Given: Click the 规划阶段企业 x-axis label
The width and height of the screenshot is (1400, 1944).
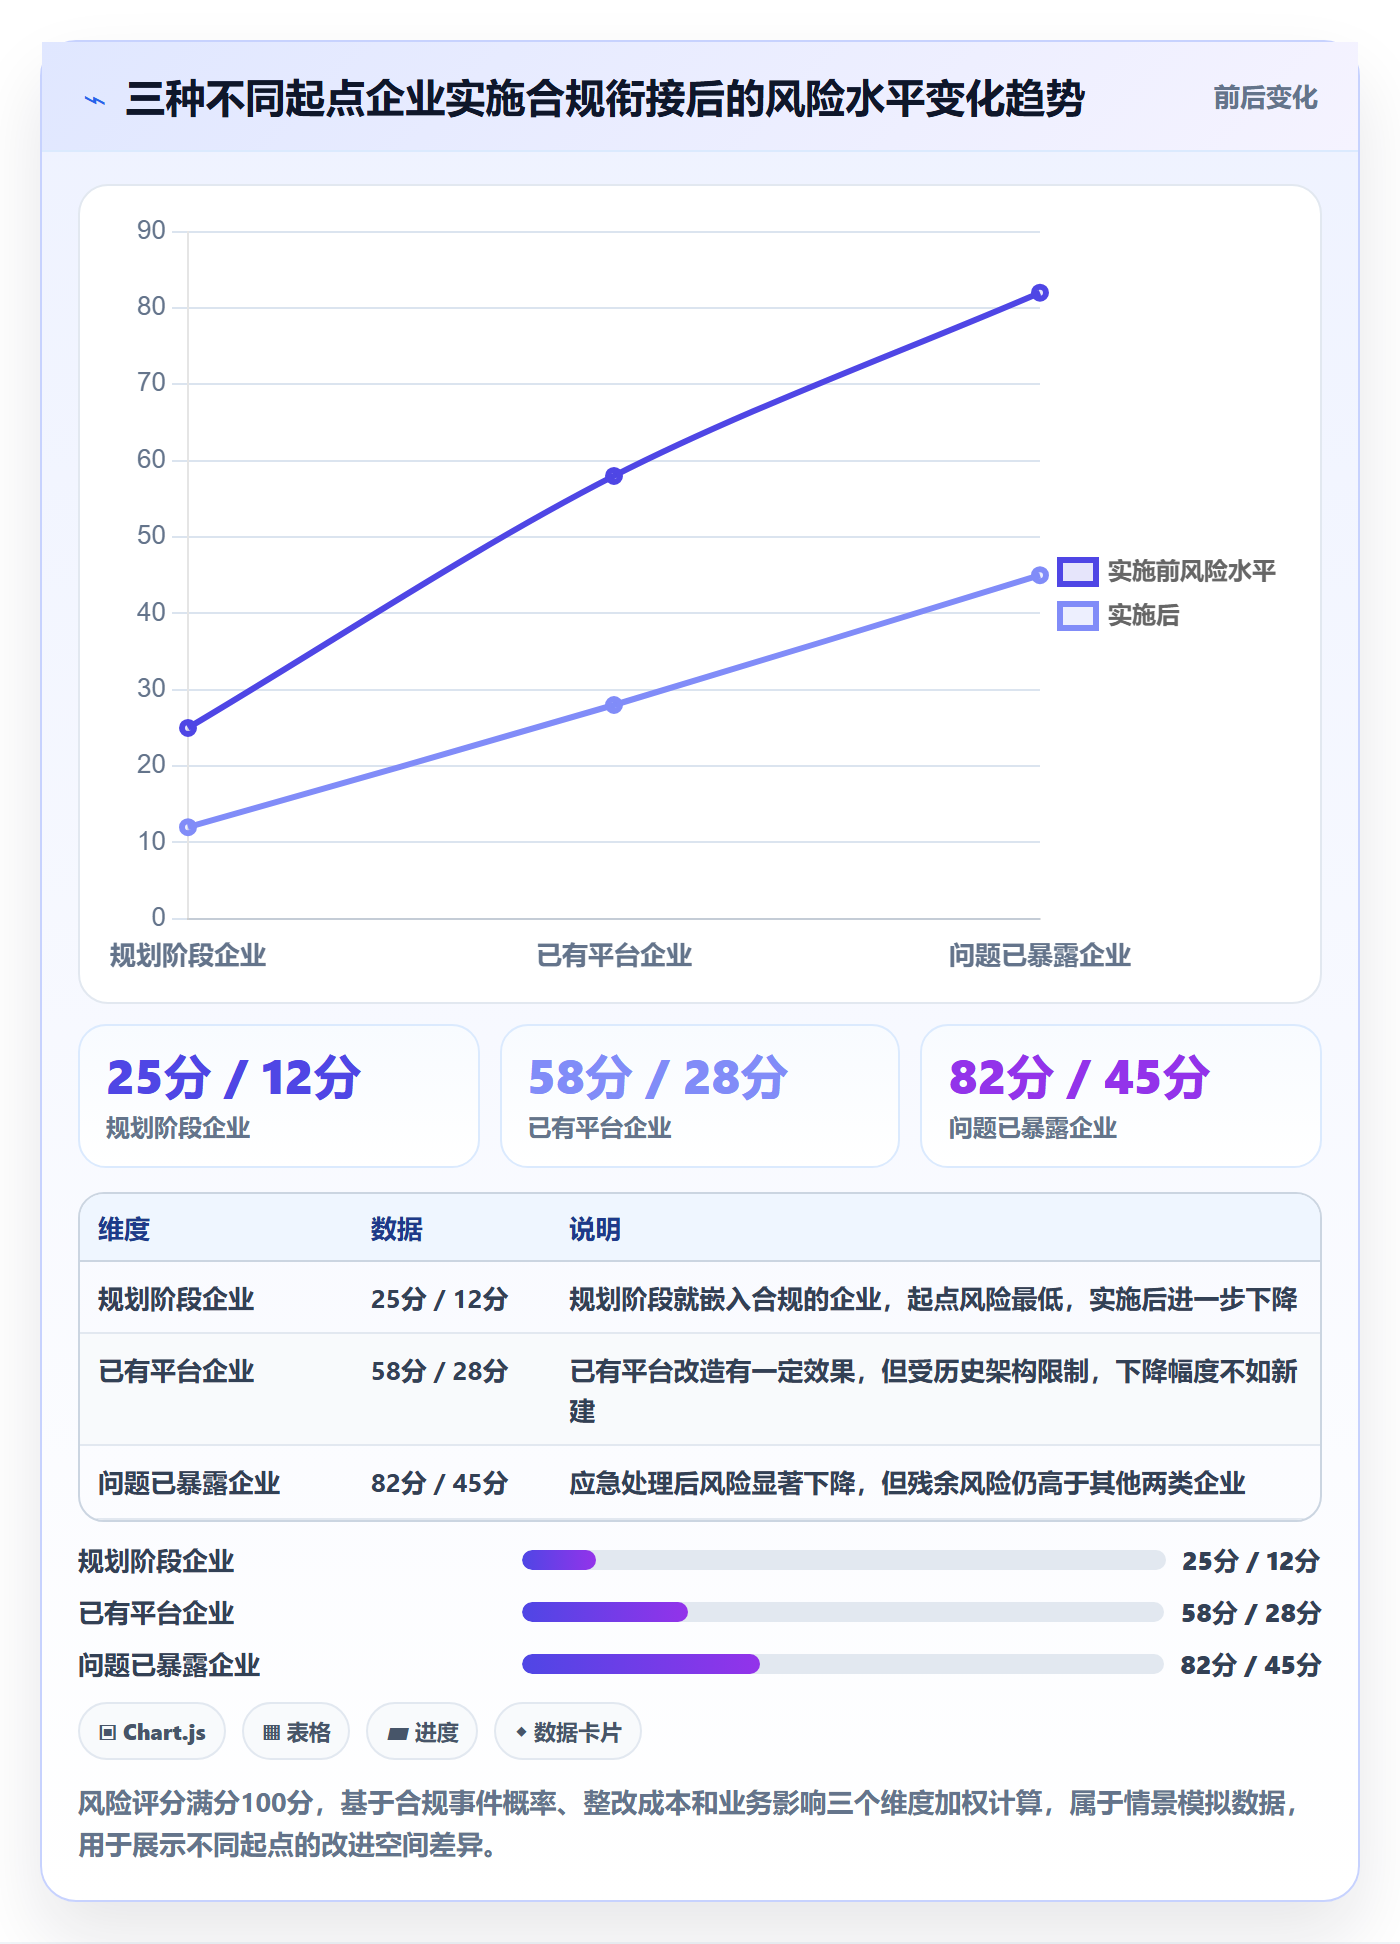Looking at the screenshot, I should coord(188,956).
